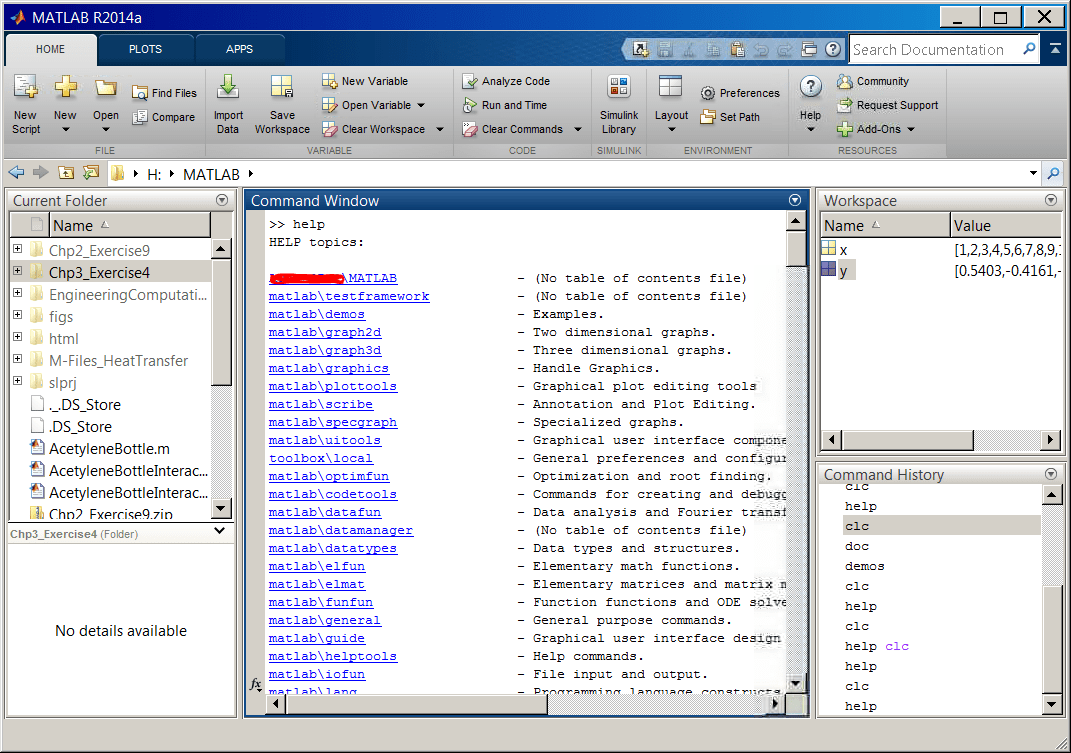Open the matlab\demos help link

[x=316, y=313]
